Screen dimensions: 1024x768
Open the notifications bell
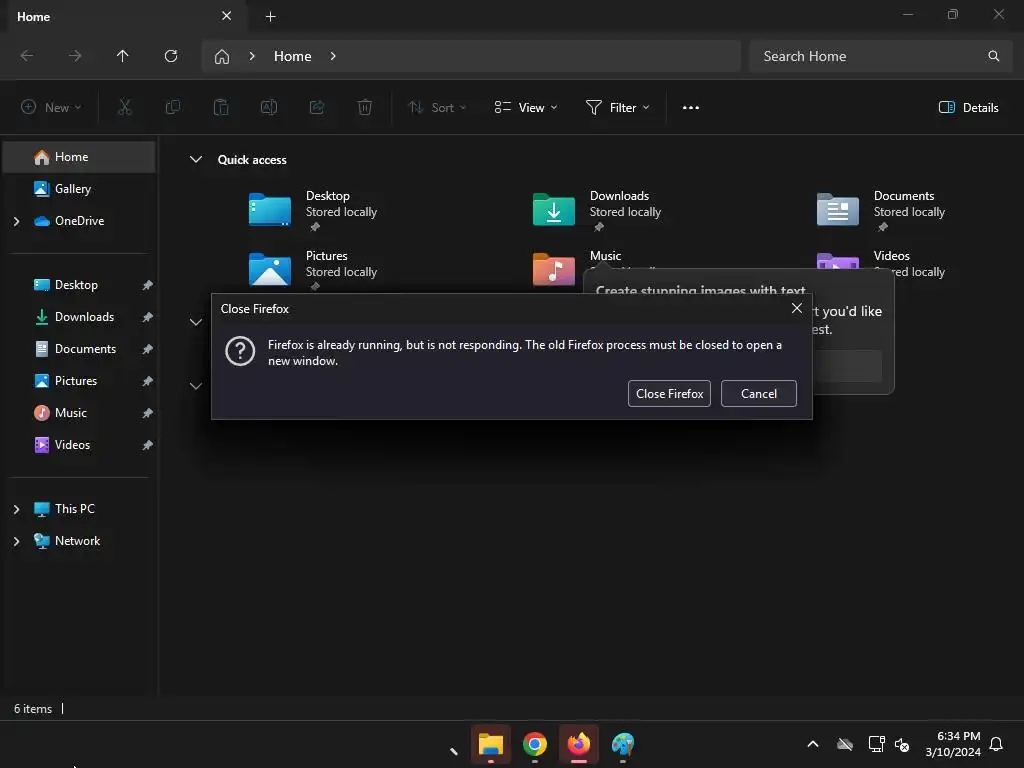point(996,744)
